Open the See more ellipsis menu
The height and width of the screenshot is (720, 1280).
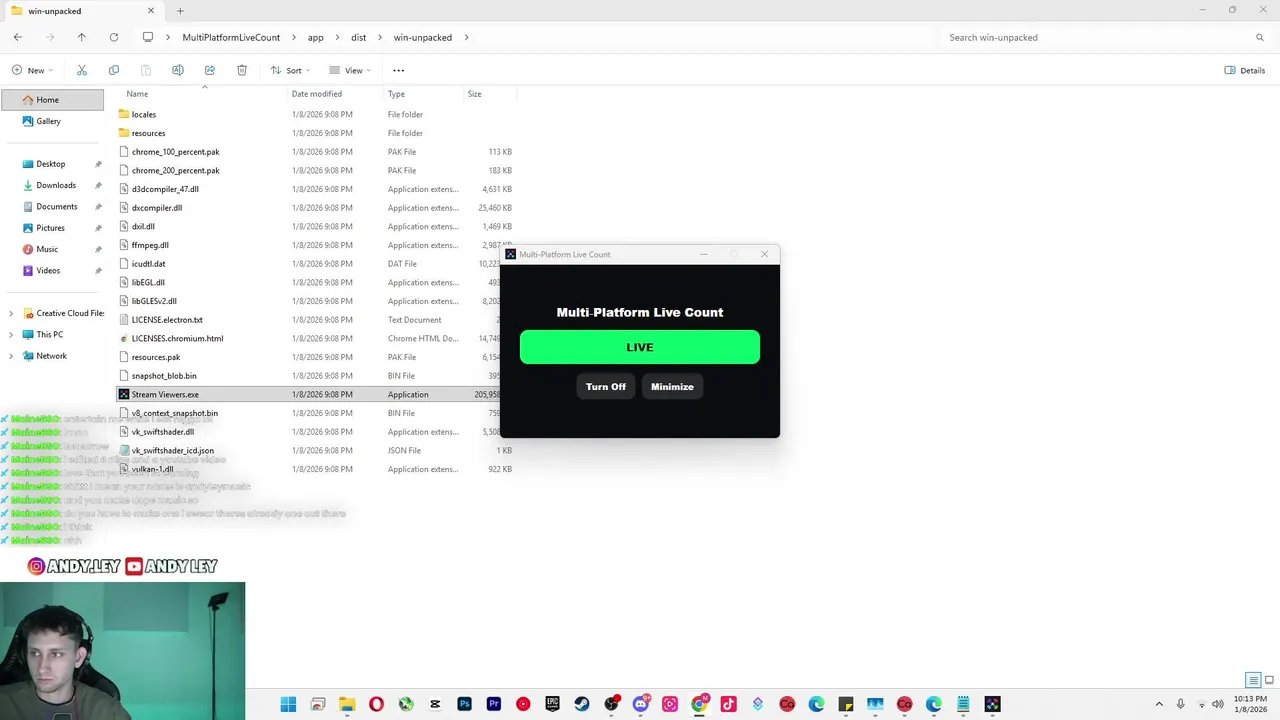pyautogui.click(x=399, y=70)
